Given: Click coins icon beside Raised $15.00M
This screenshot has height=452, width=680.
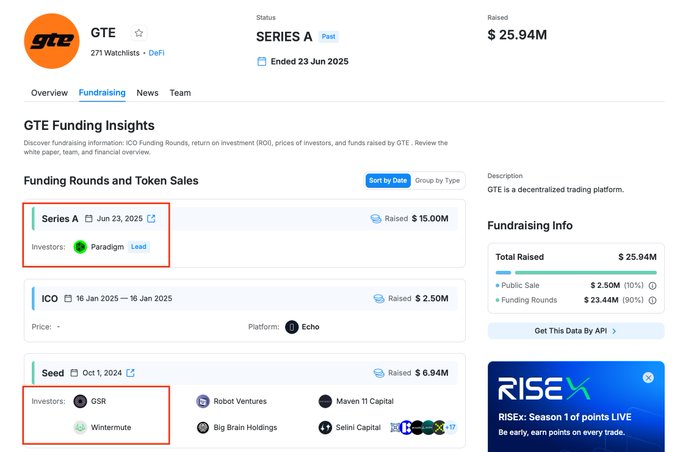Looking at the screenshot, I should 376,219.
